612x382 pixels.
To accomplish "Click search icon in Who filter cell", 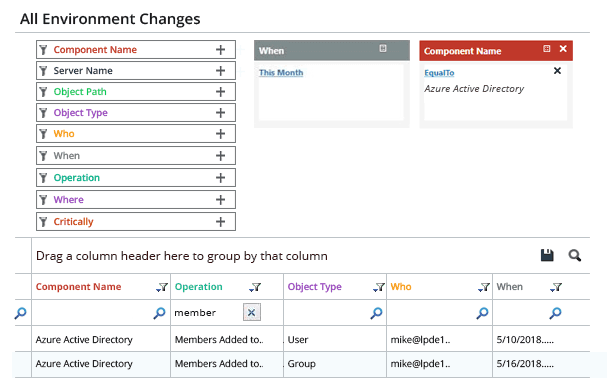I will 482,313.
